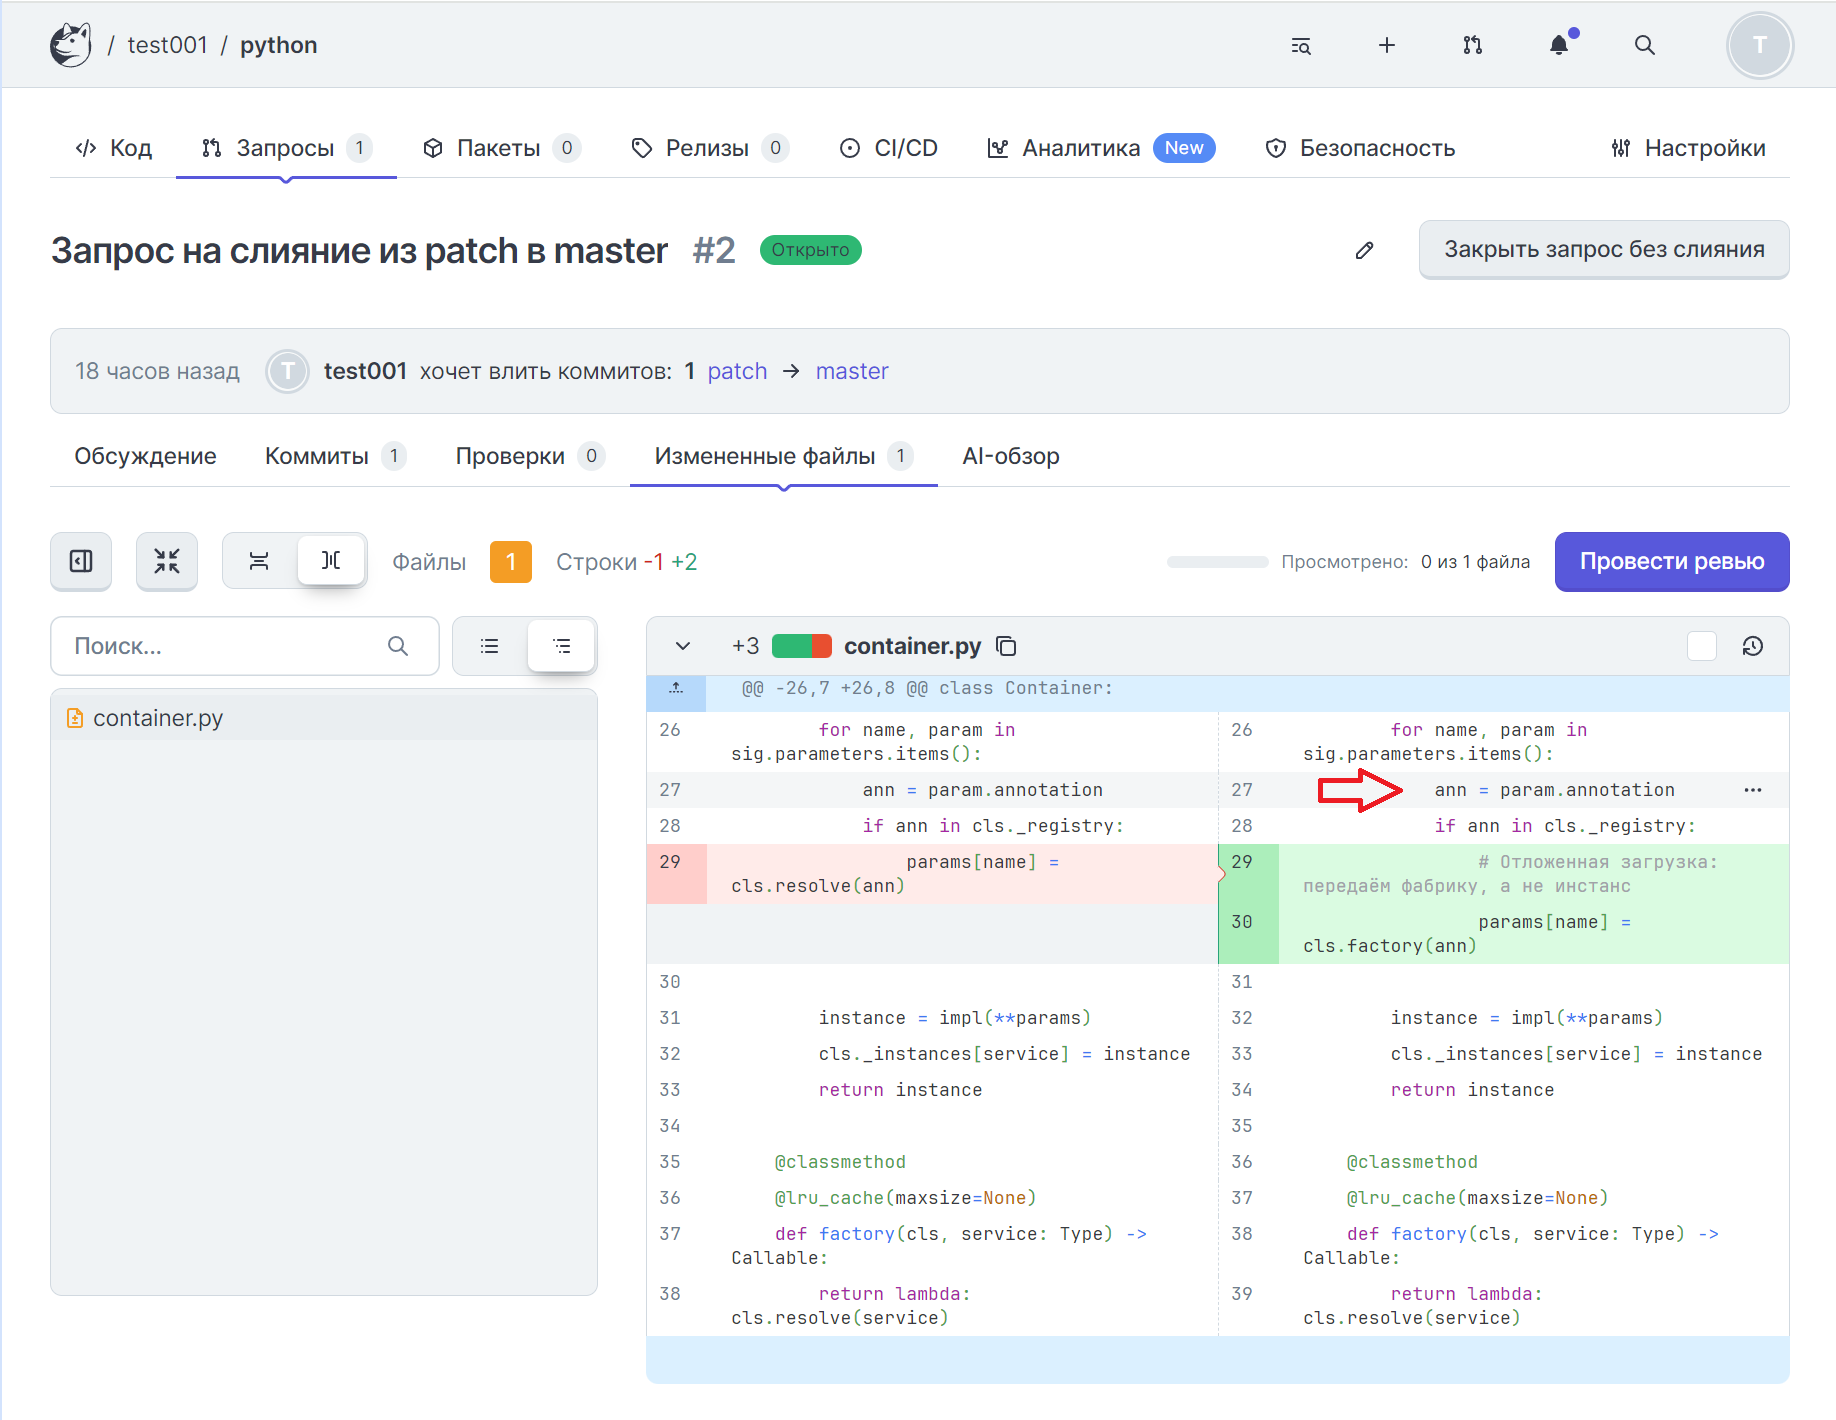Switch to Коммиты tab
Image resolution: width=1836 pixels, height=1420 pixels.
tap(336, 456)
